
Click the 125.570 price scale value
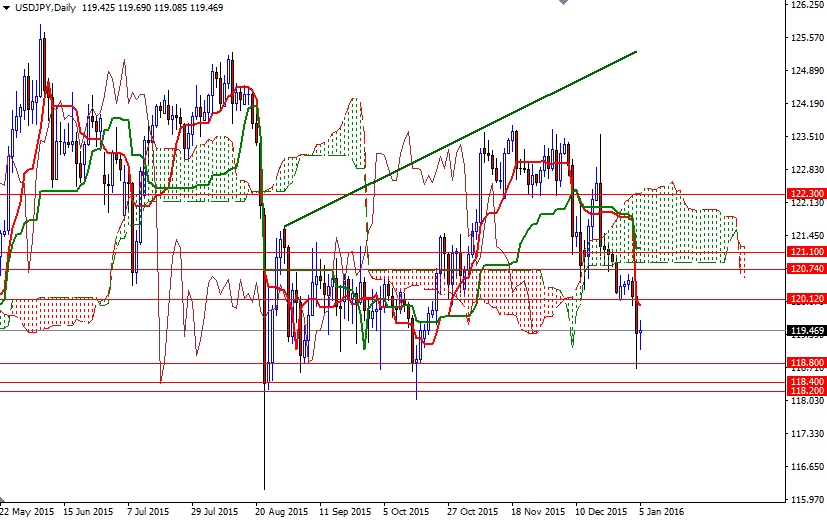[807, 37]
